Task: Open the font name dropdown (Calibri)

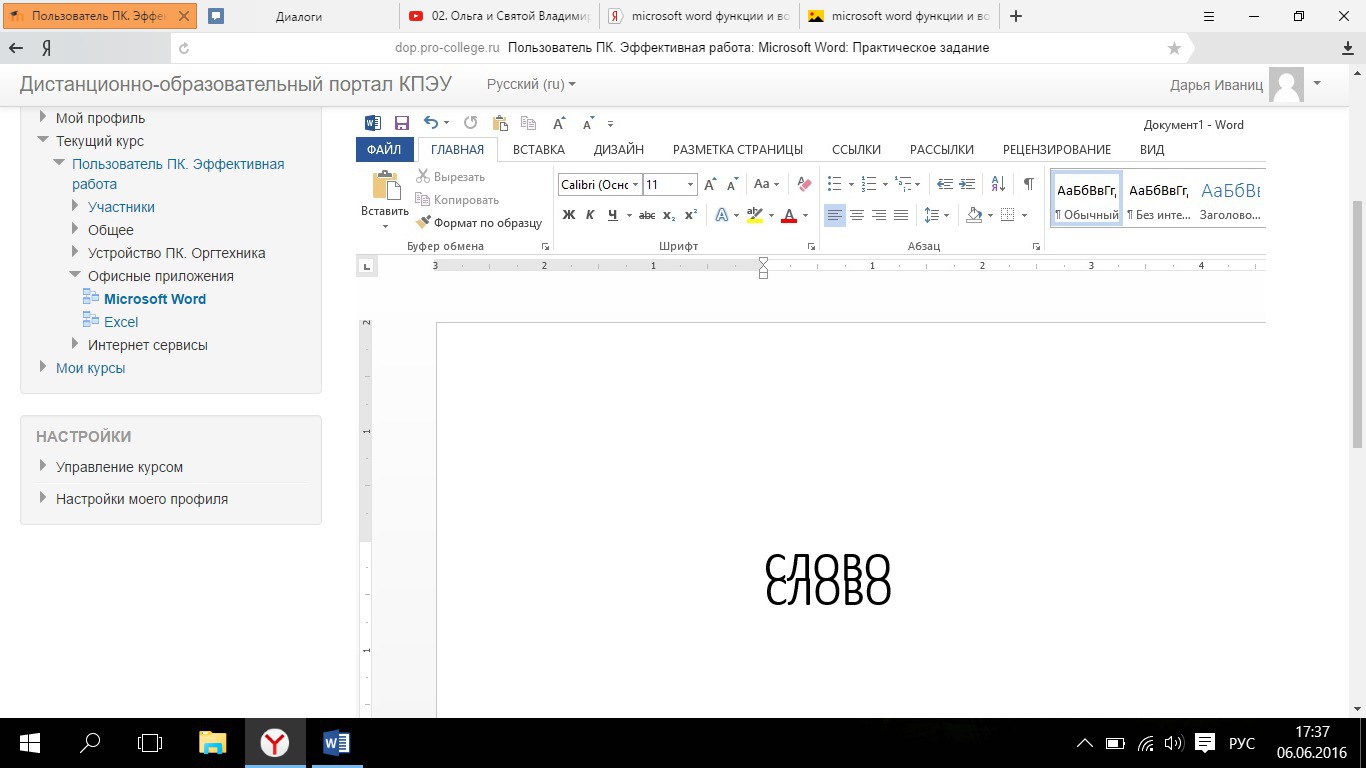Action: pos(635,185)
